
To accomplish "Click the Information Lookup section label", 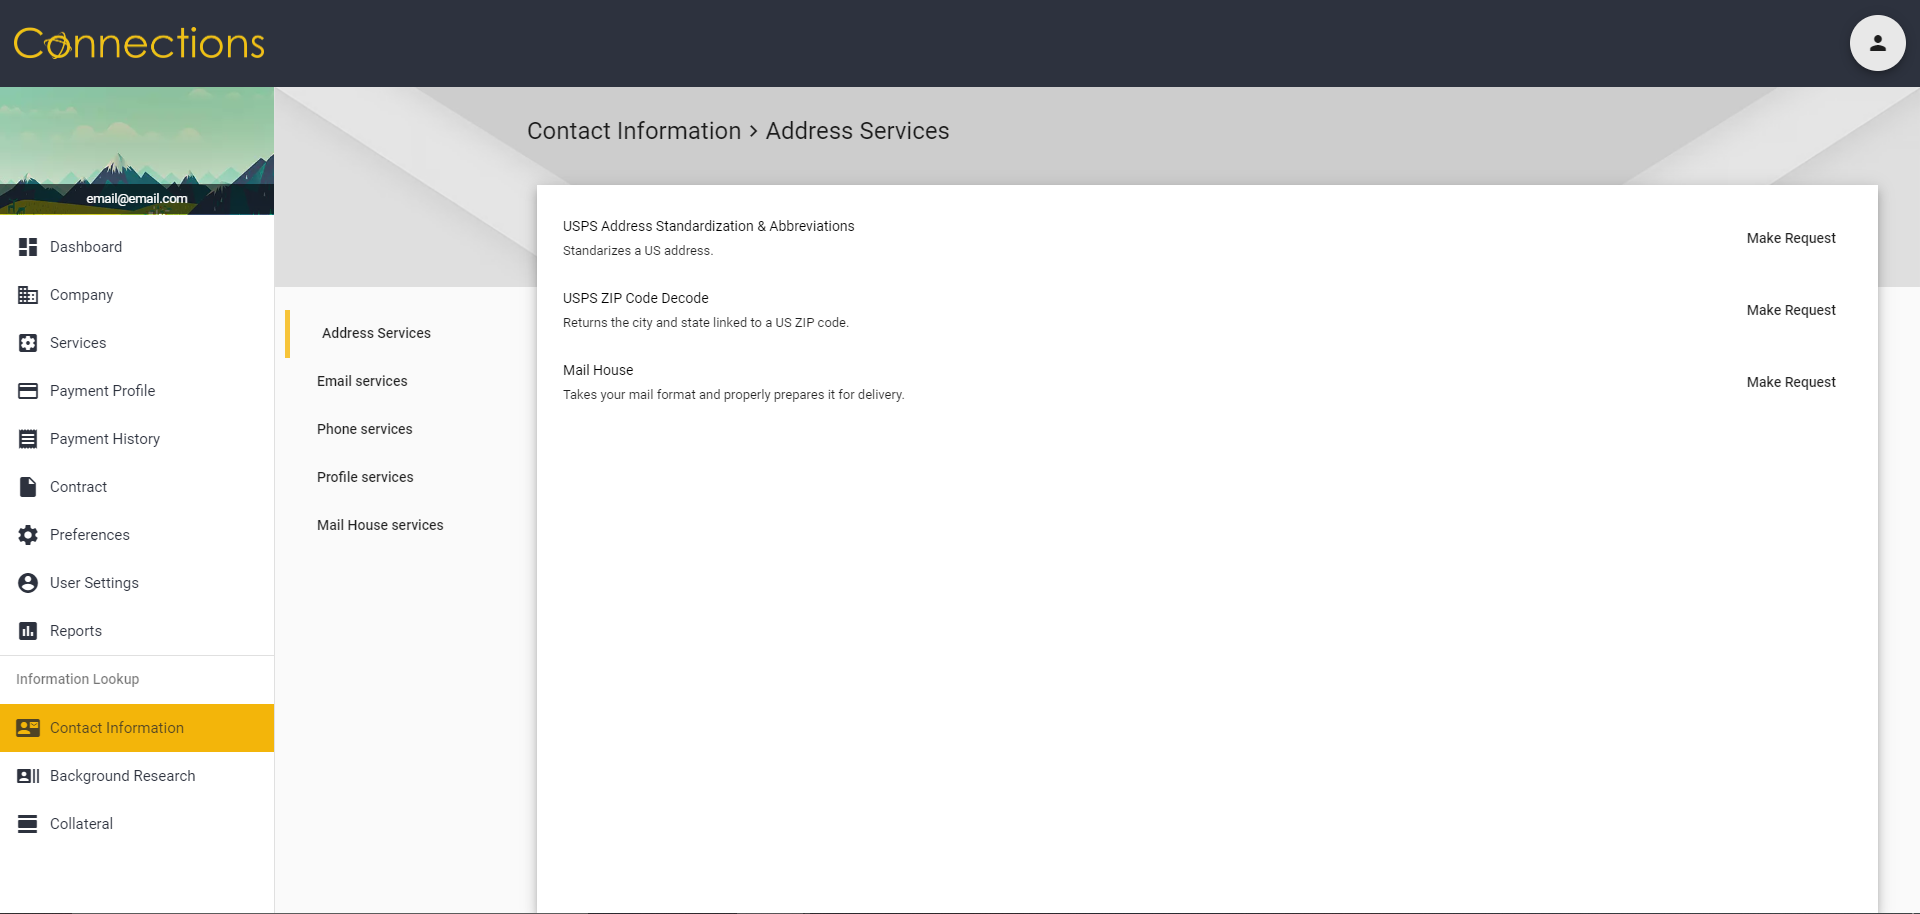I will coord(77,679).
